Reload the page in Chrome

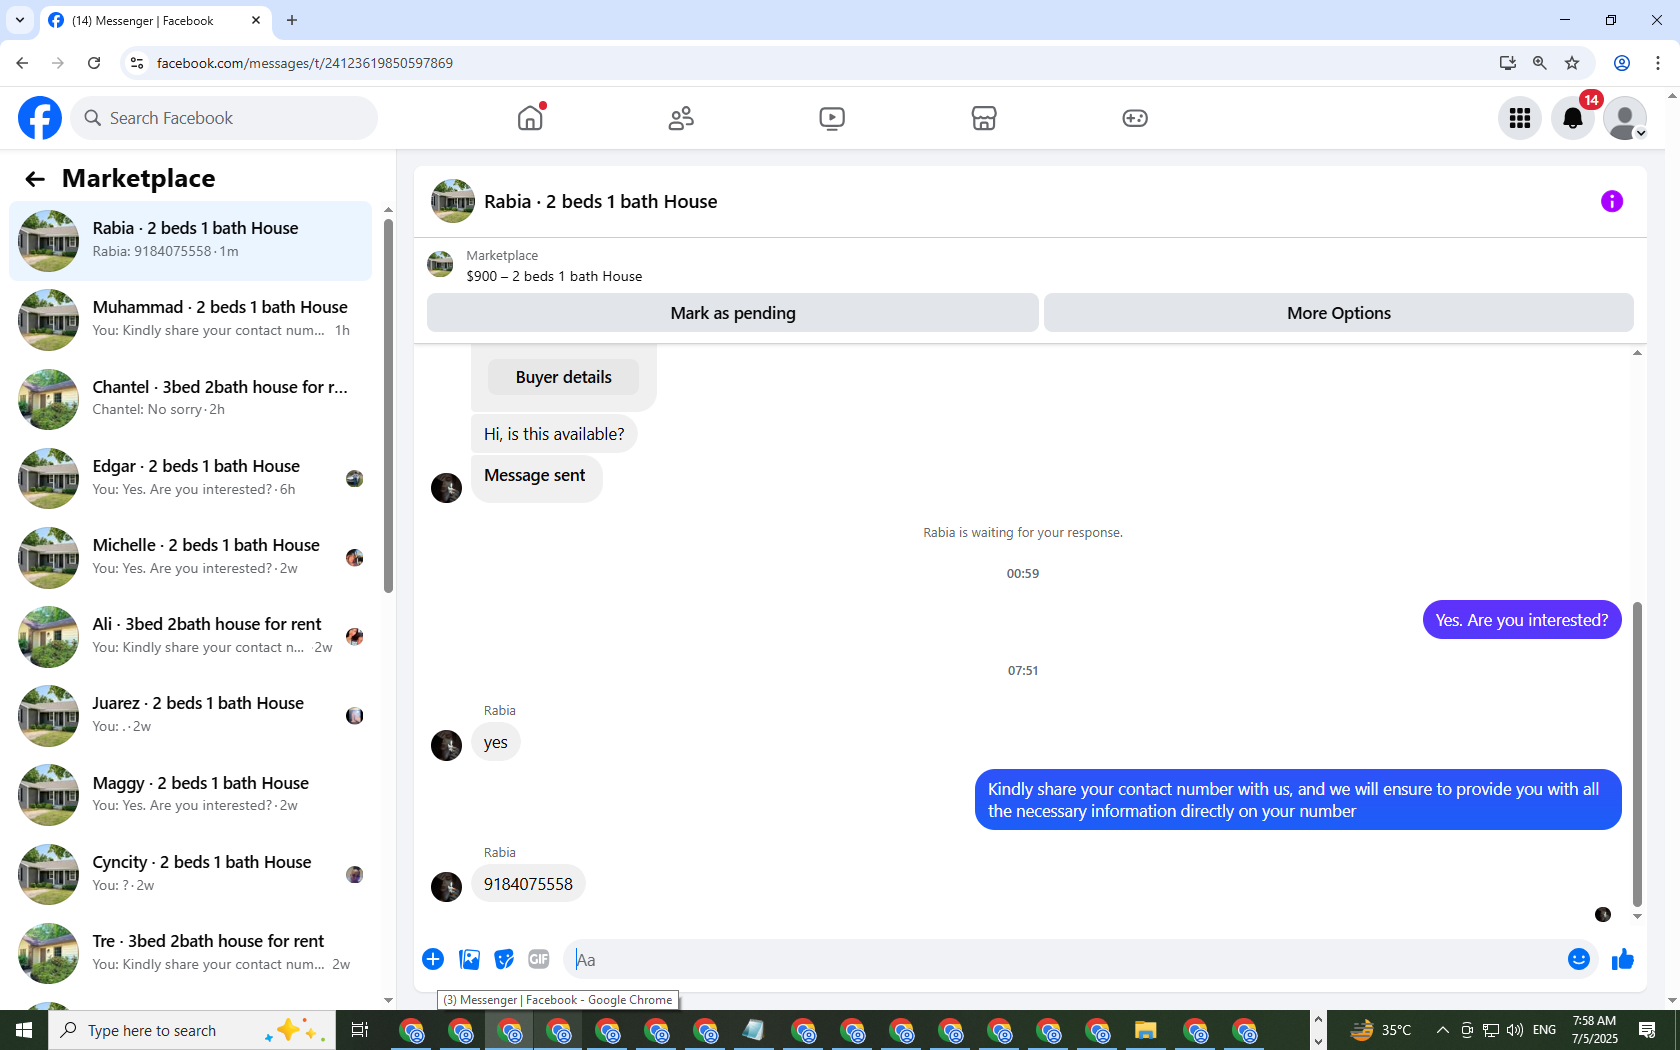click(x=94, y=63)
